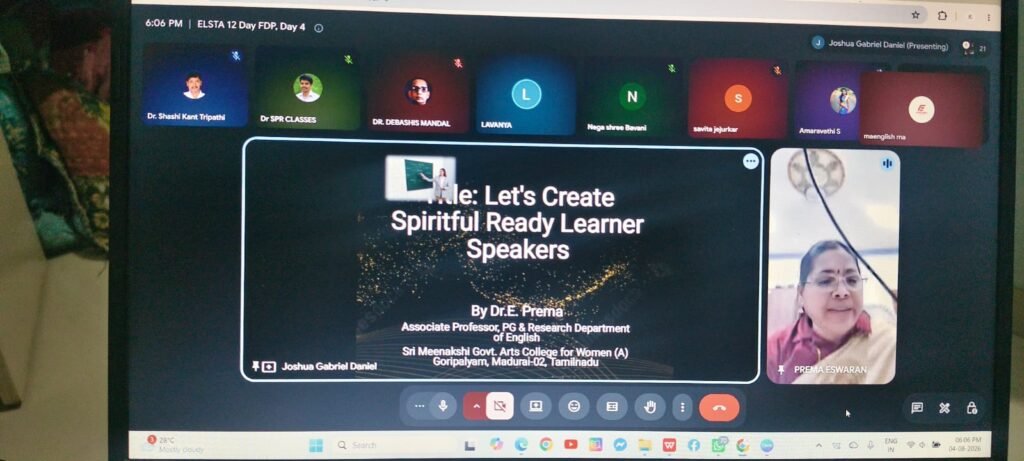The height and width of the screenshot is (461, 1024).
Task: Turn on captions button in call bar
Action: click(x=612, y=406)
